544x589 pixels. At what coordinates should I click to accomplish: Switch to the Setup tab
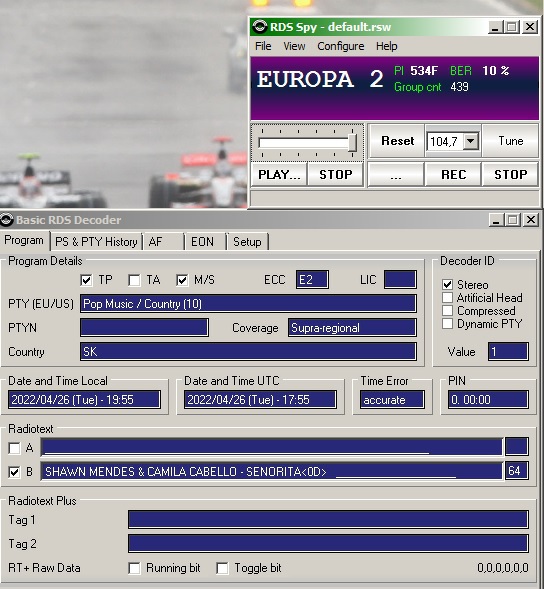click(248, 242)
